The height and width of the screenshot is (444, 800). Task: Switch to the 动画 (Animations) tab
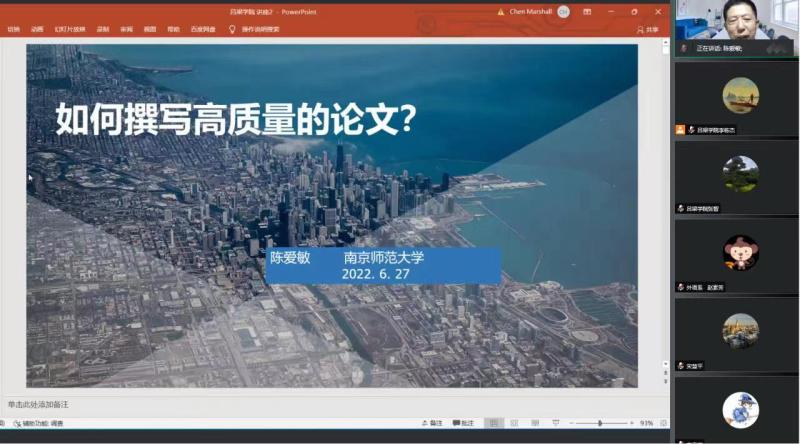click(37, 30)
